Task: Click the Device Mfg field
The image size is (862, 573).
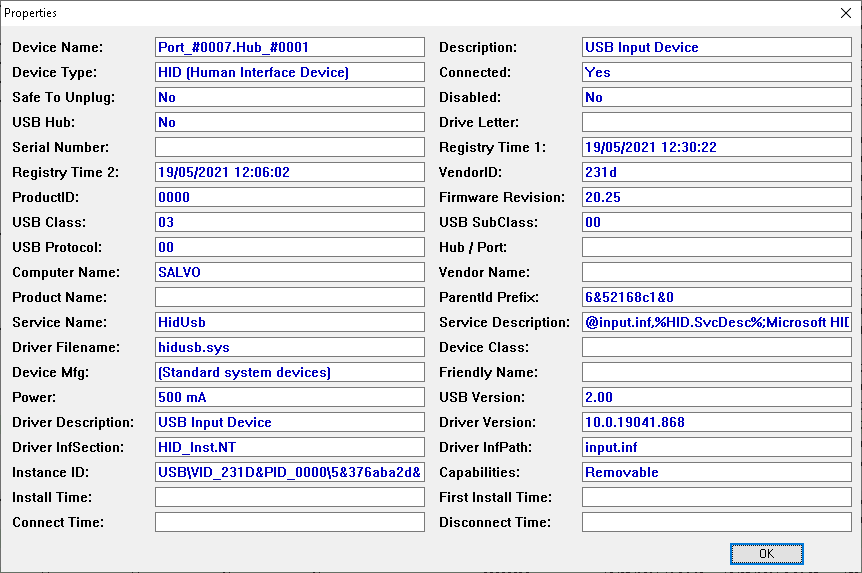Action: pyautogui.click(x=290, y=372)
